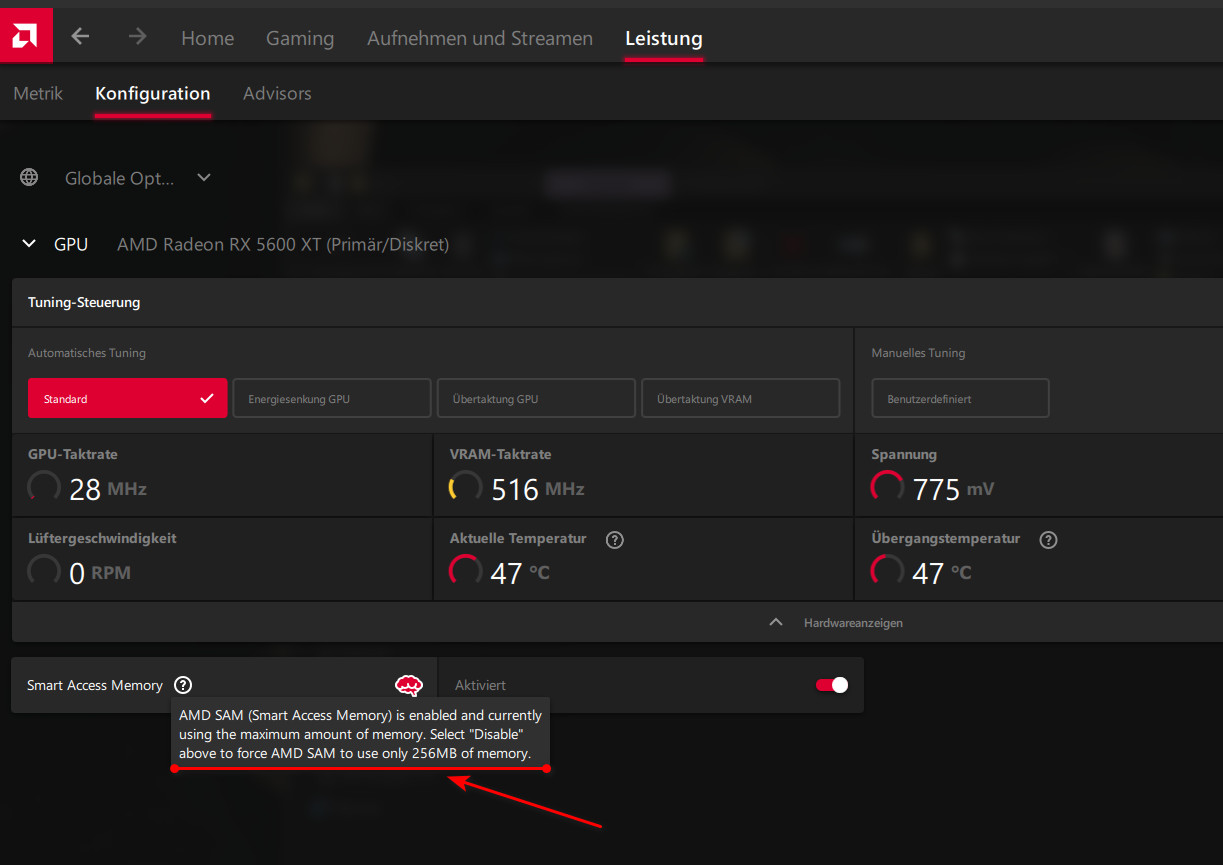Open the Gaming tab

point(300,38)
